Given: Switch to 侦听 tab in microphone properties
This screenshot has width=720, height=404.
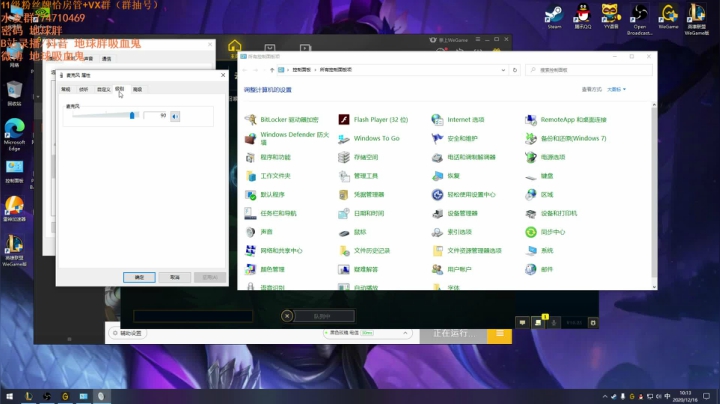Looking at the screenshot, I should coord(84,89).
